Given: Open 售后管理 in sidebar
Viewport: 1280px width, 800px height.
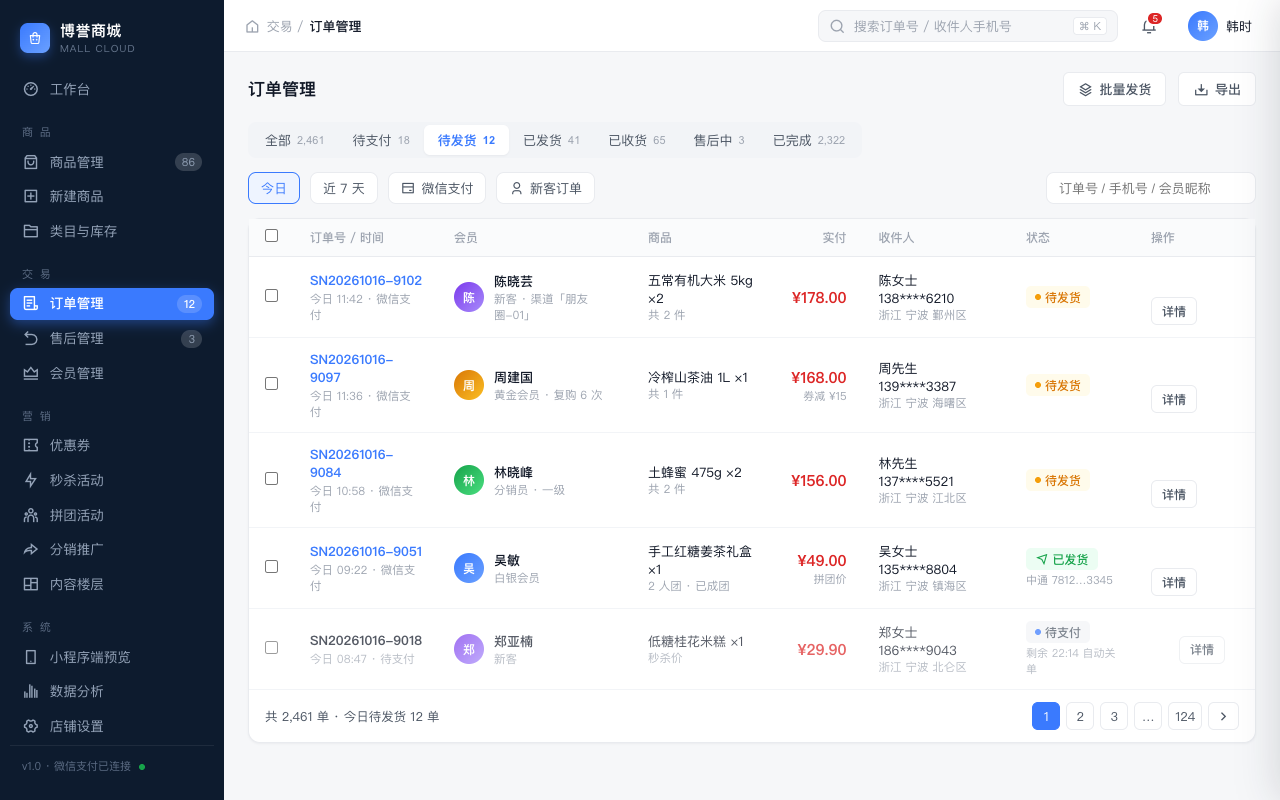Looking at the screenshot, I should pyautogui.click(x=112, y=338).
